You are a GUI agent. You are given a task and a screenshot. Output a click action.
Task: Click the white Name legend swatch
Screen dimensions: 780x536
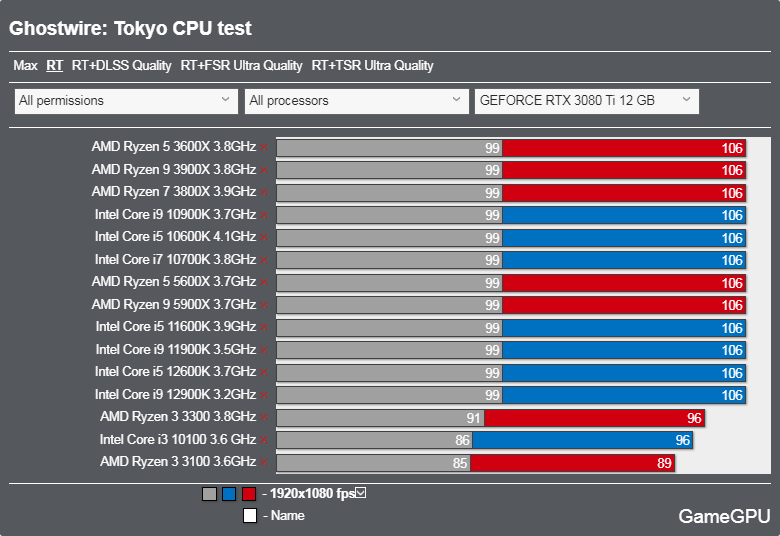250,516
